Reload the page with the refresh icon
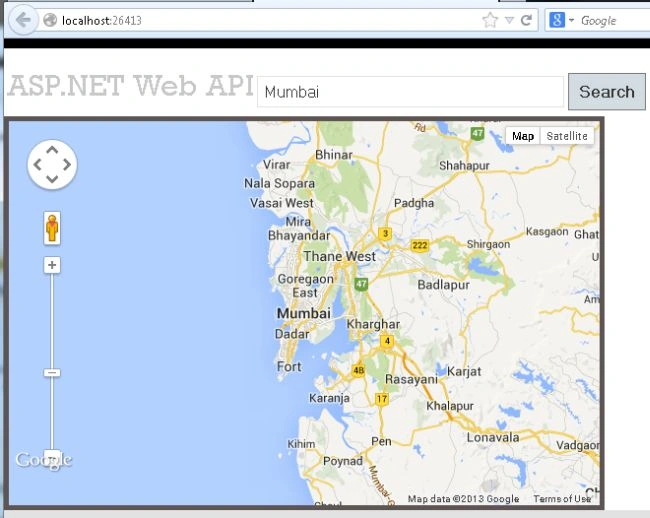Image resolution: width=650 pixels, height=518 pixels. tap(526, 20)
